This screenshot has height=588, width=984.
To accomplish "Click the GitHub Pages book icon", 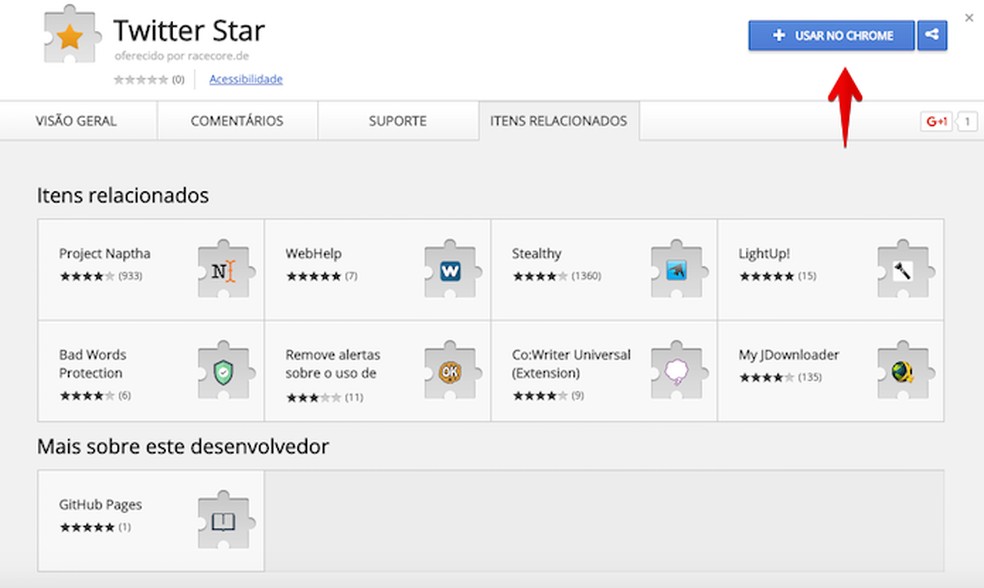I will [226, 520].
